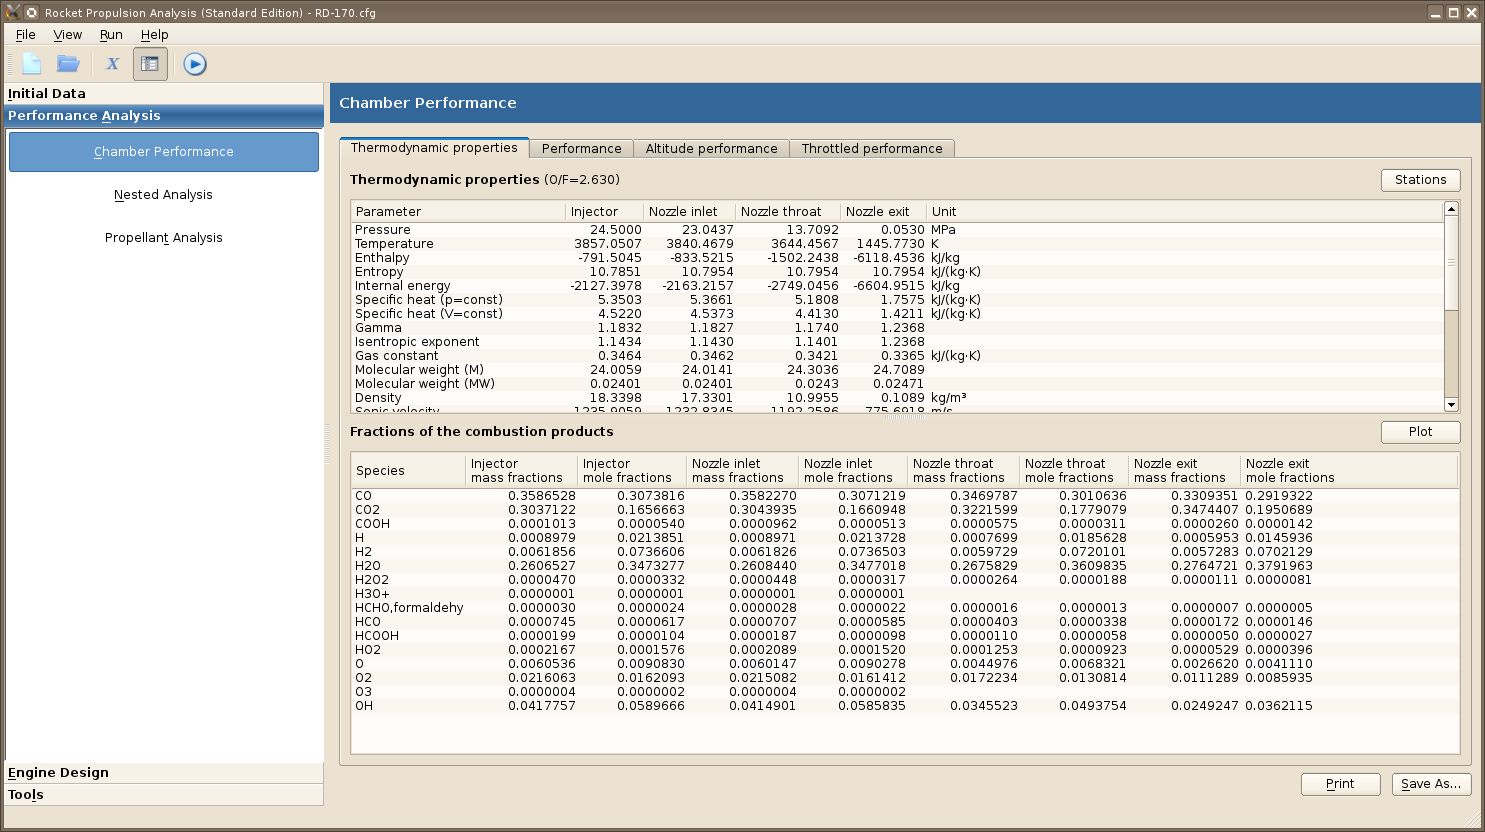Screen dimensions: 1485x832
Task: Select the Internal energy row
Action: point(897,286)
